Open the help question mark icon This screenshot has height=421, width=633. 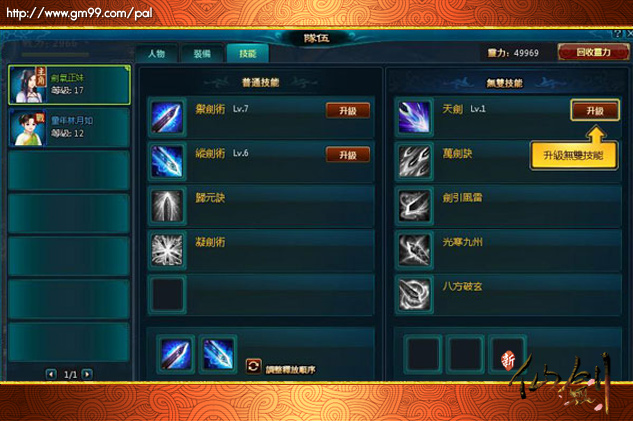click(x=618, y=34)
